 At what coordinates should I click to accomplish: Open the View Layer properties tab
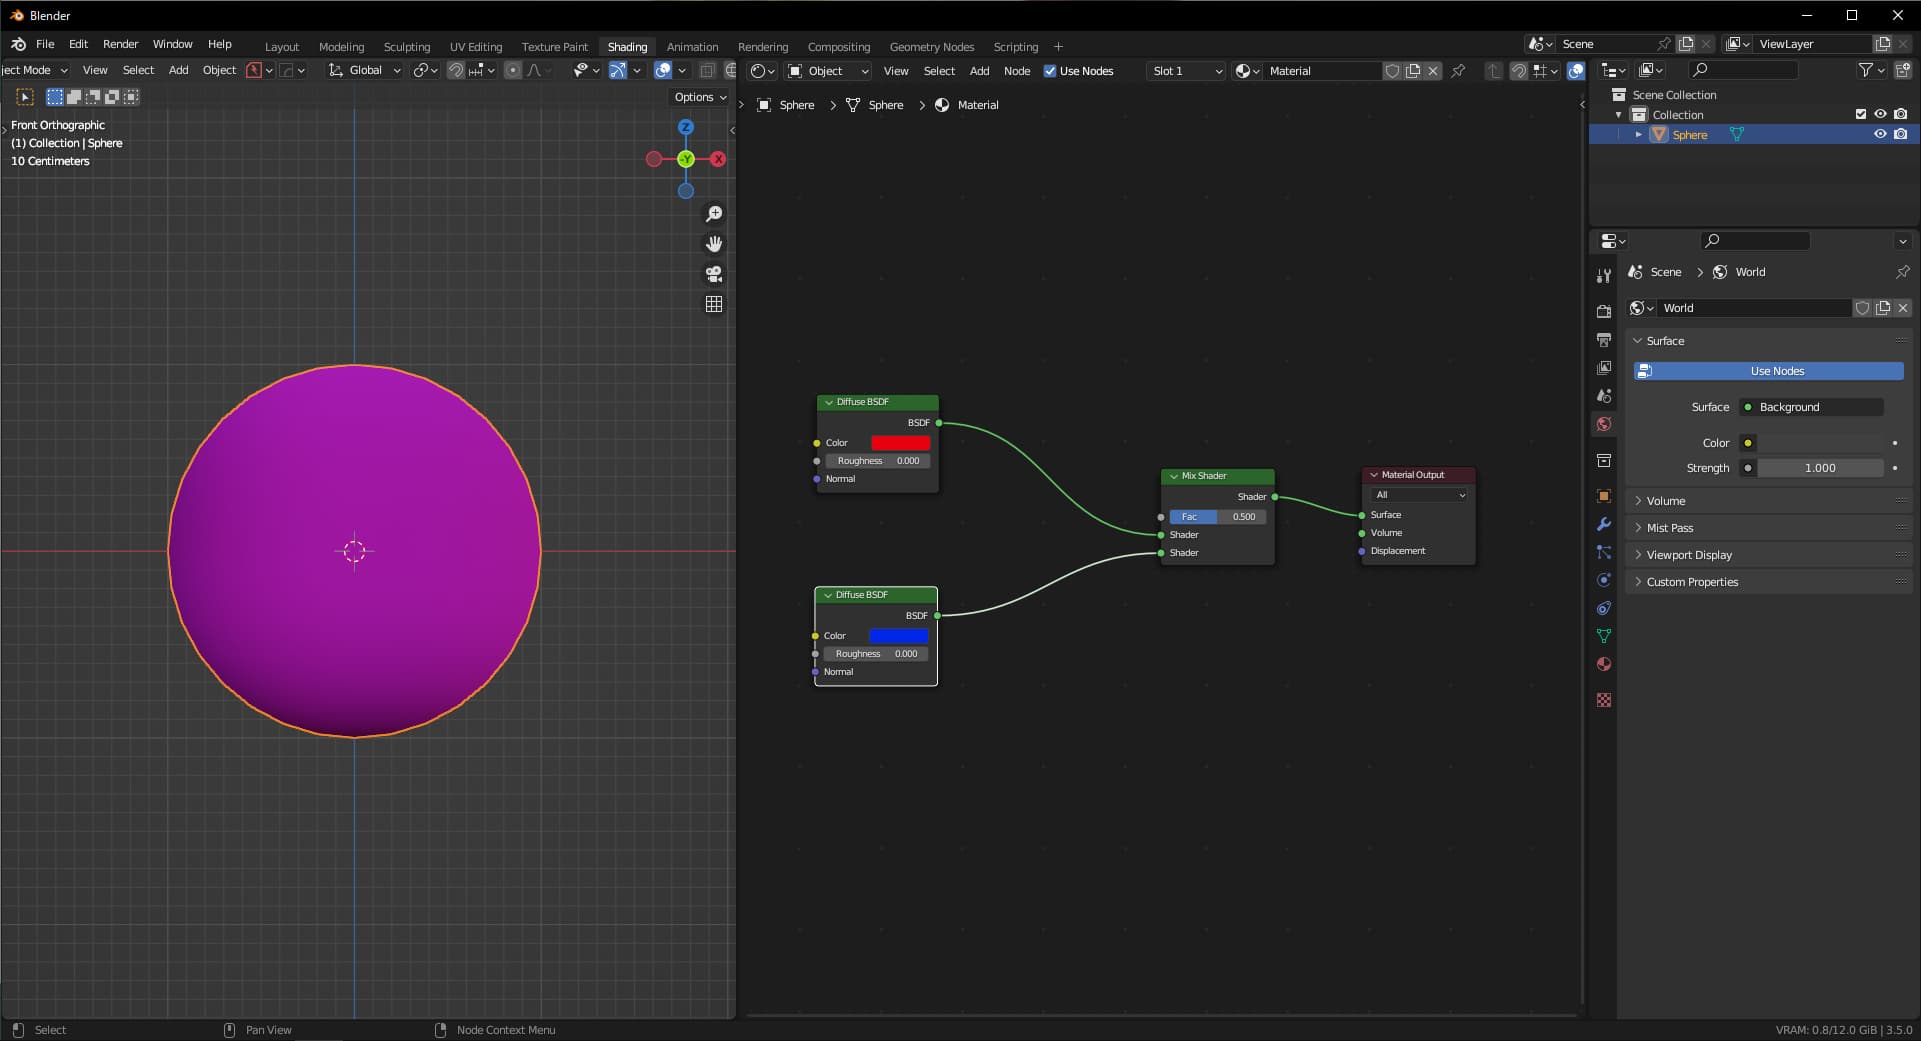coord(1604,368)
